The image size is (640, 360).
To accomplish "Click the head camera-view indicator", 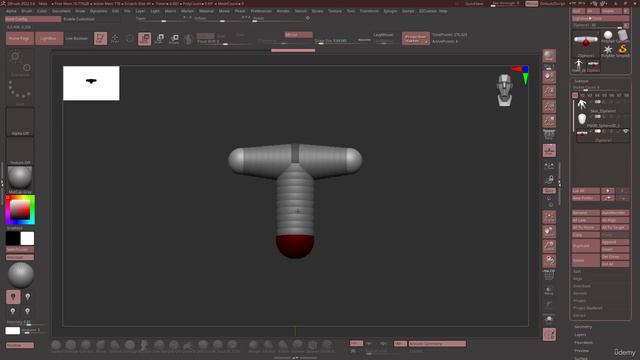I will pos(504,90).
